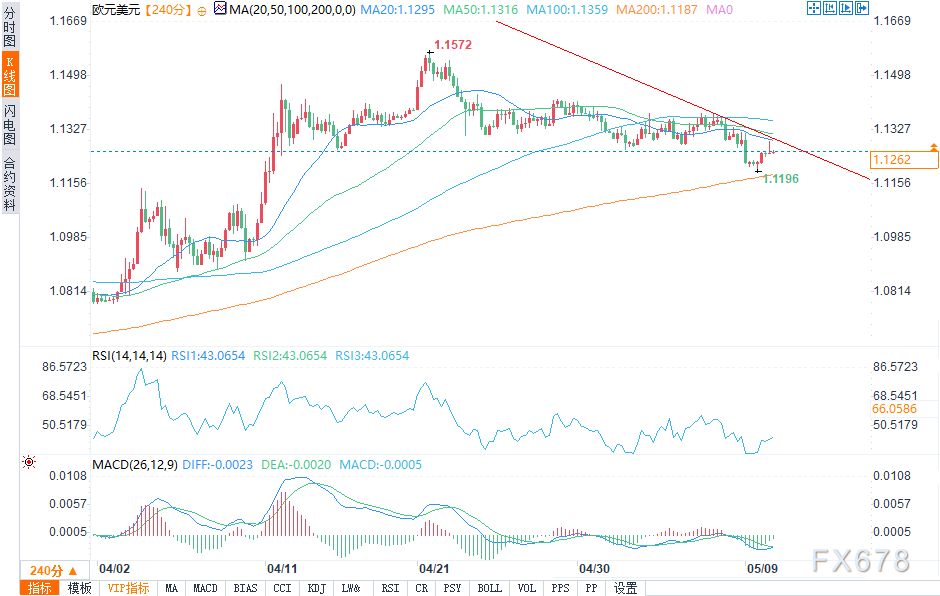940x596 pixels.
Task: Open the 合约资料 side tab
Action: [x=9, y=183]
